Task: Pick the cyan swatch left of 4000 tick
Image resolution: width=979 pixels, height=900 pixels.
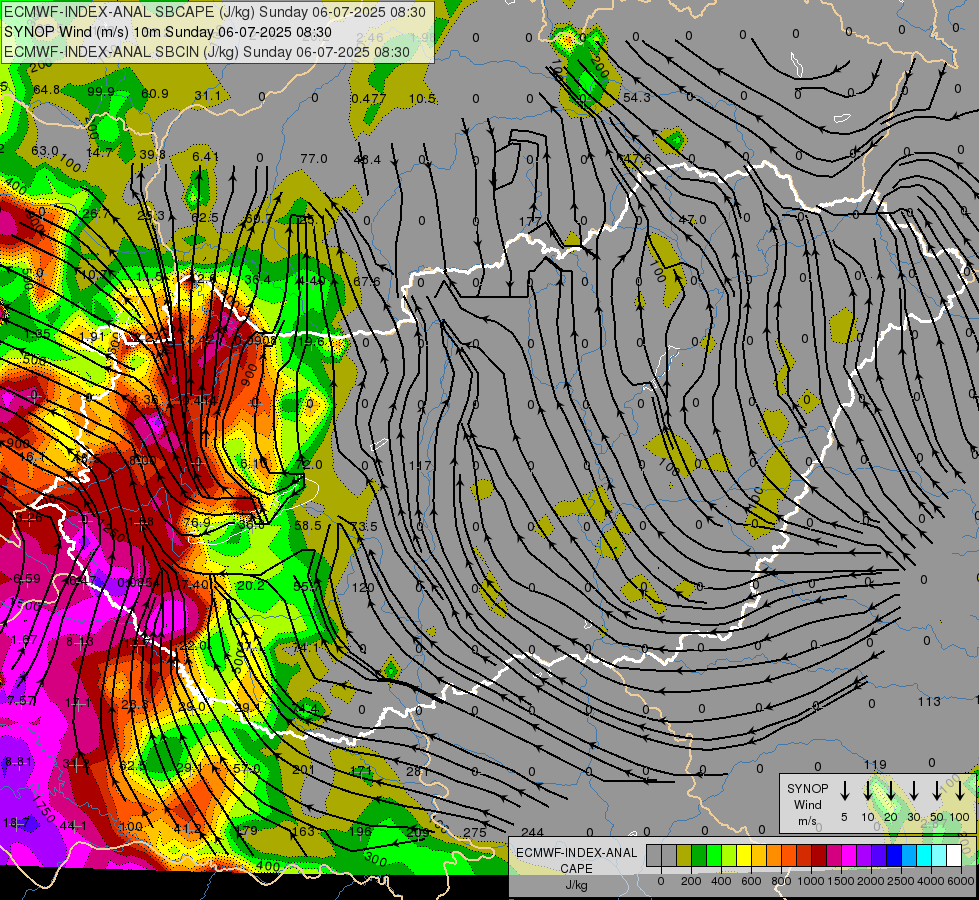Action: pyautogui.click(x=923, y=855)
